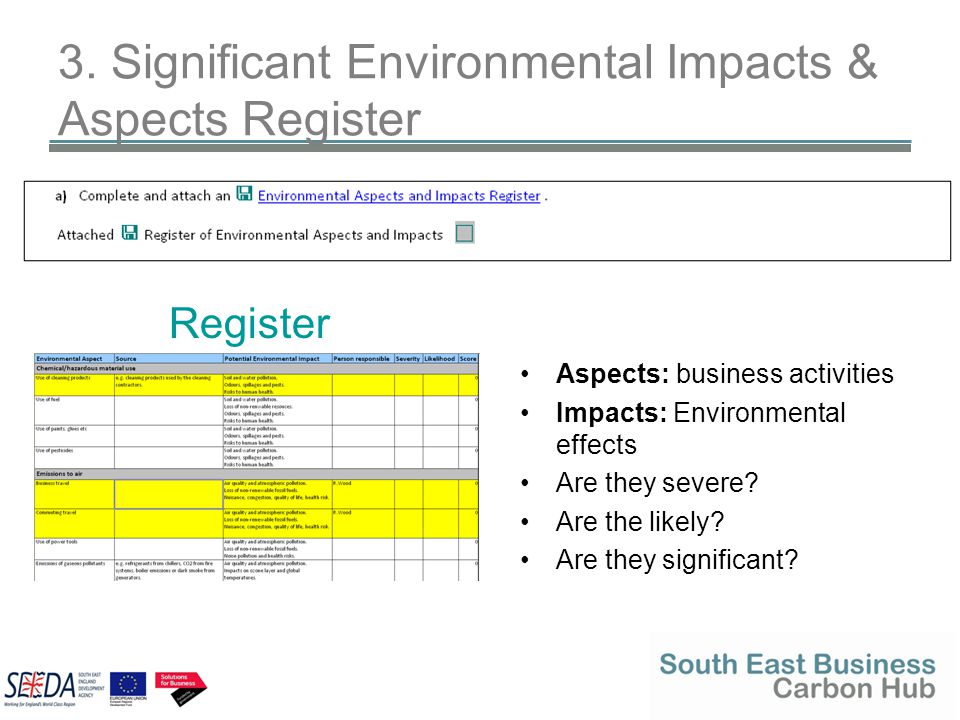The height and width of the screenshot is (720, 960).
Task: Click the 'Impacts: Environmental effects' bullet
Action: 700,428
